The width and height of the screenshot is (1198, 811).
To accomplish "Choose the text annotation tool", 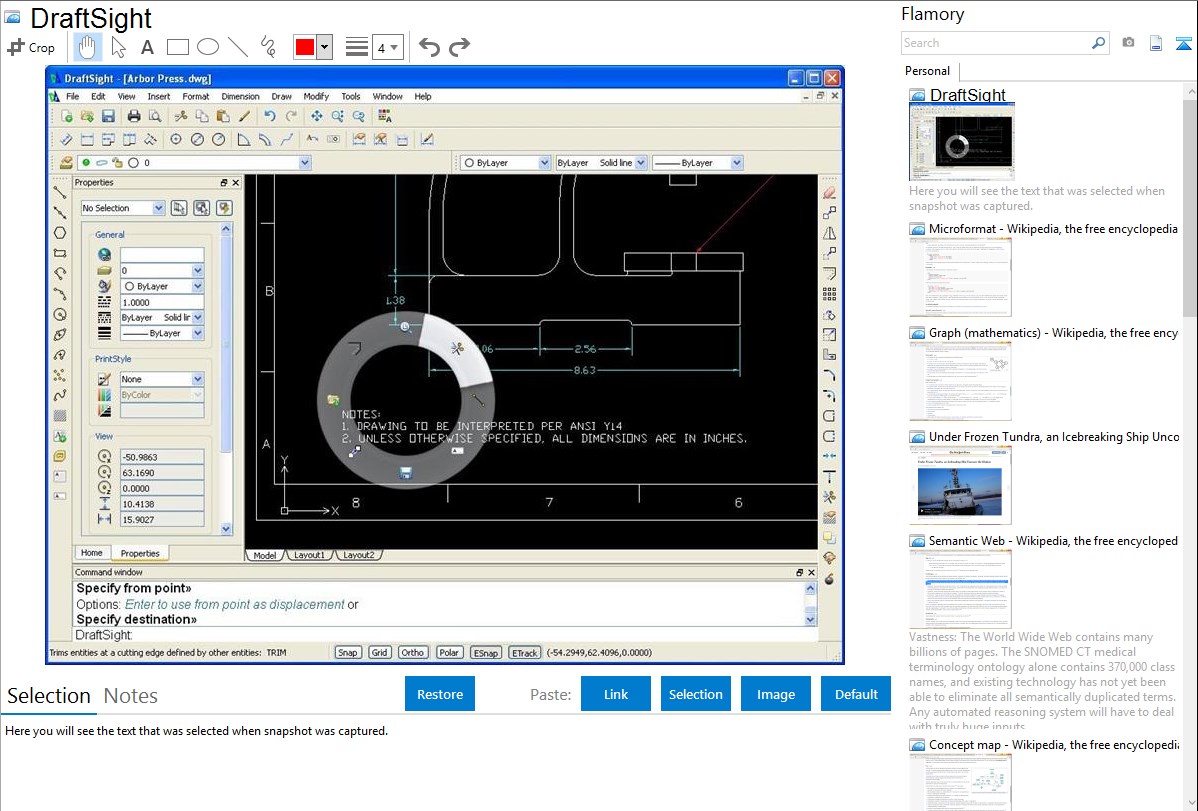I will pyautogui.click(x=147, y=47).
